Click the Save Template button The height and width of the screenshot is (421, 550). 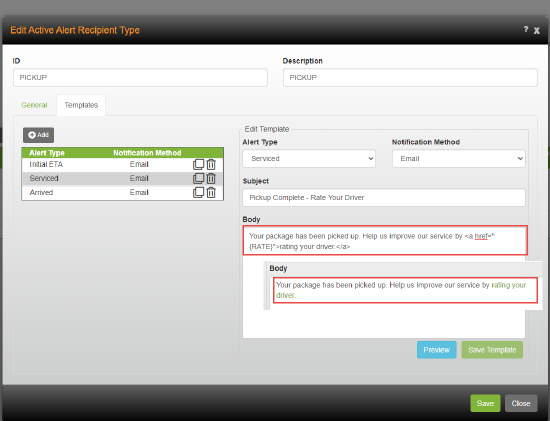492,350
